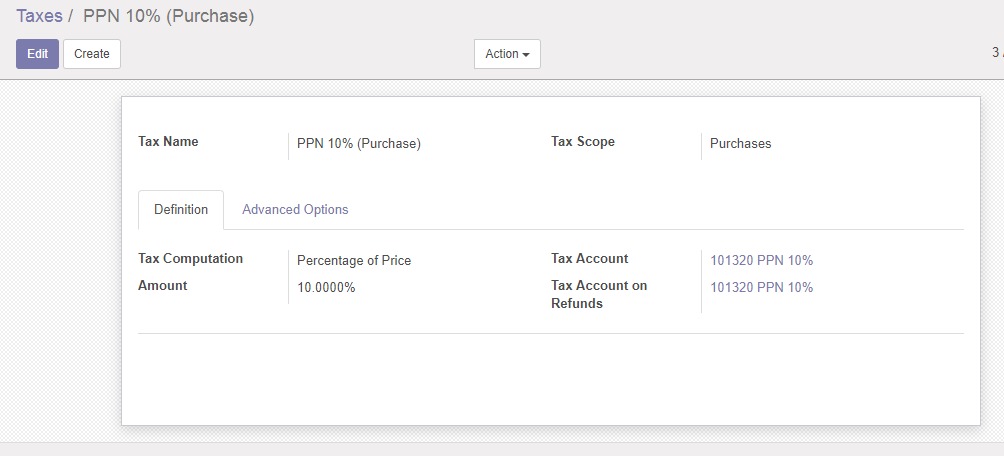Screen dimensions: 1004x456
Task: Click the Tax Name label
Action: (x=168, y=142)
